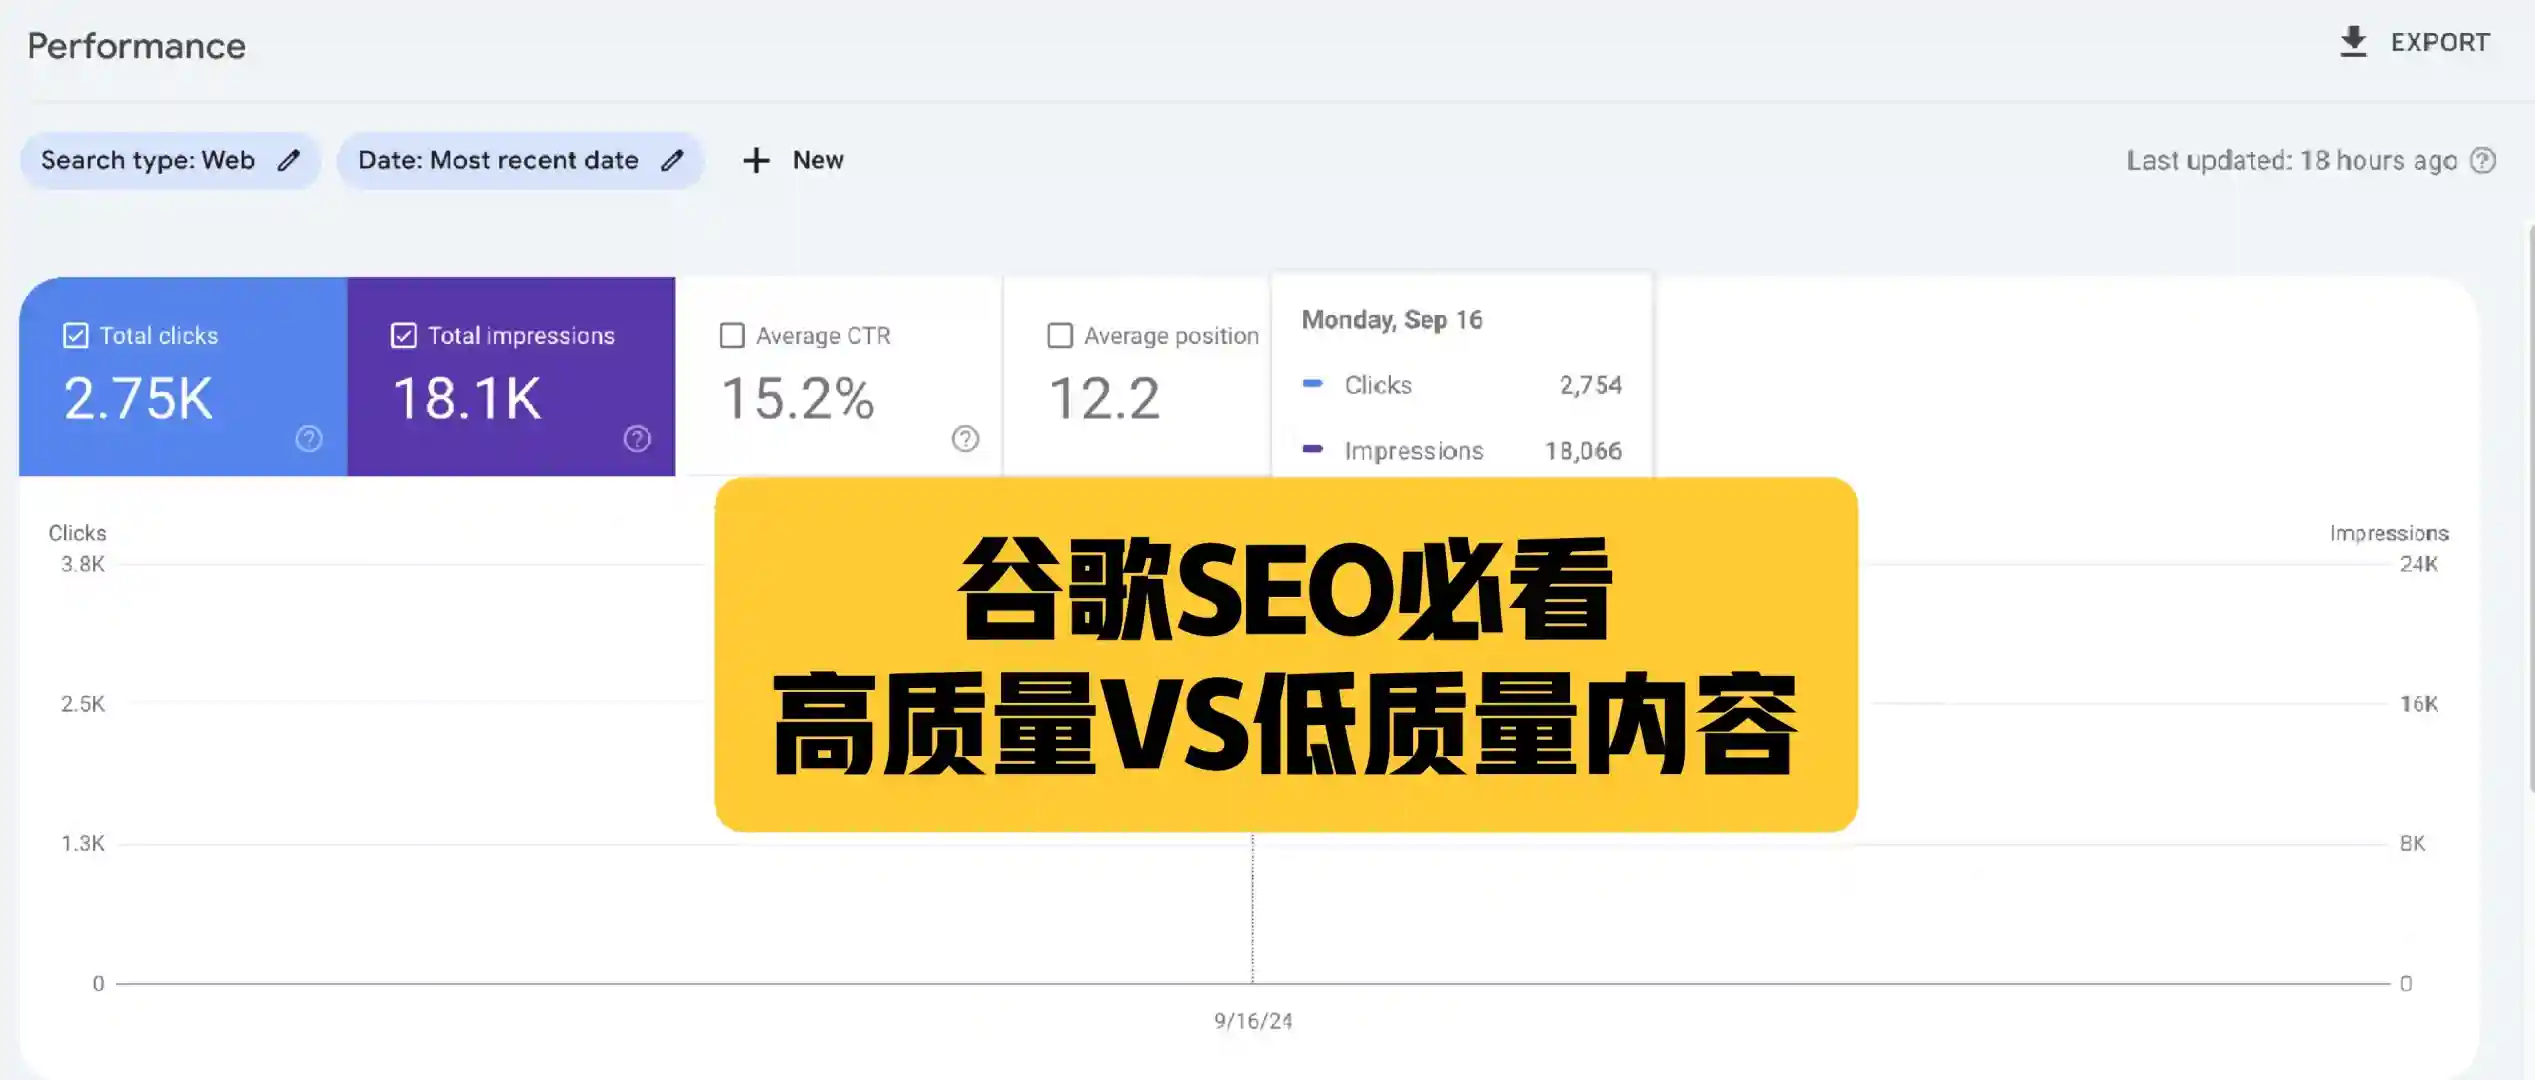2535x1080 pixels.
Task: Click the plus icon next to New
Action: pyautogui.click(x=755, y=160)
